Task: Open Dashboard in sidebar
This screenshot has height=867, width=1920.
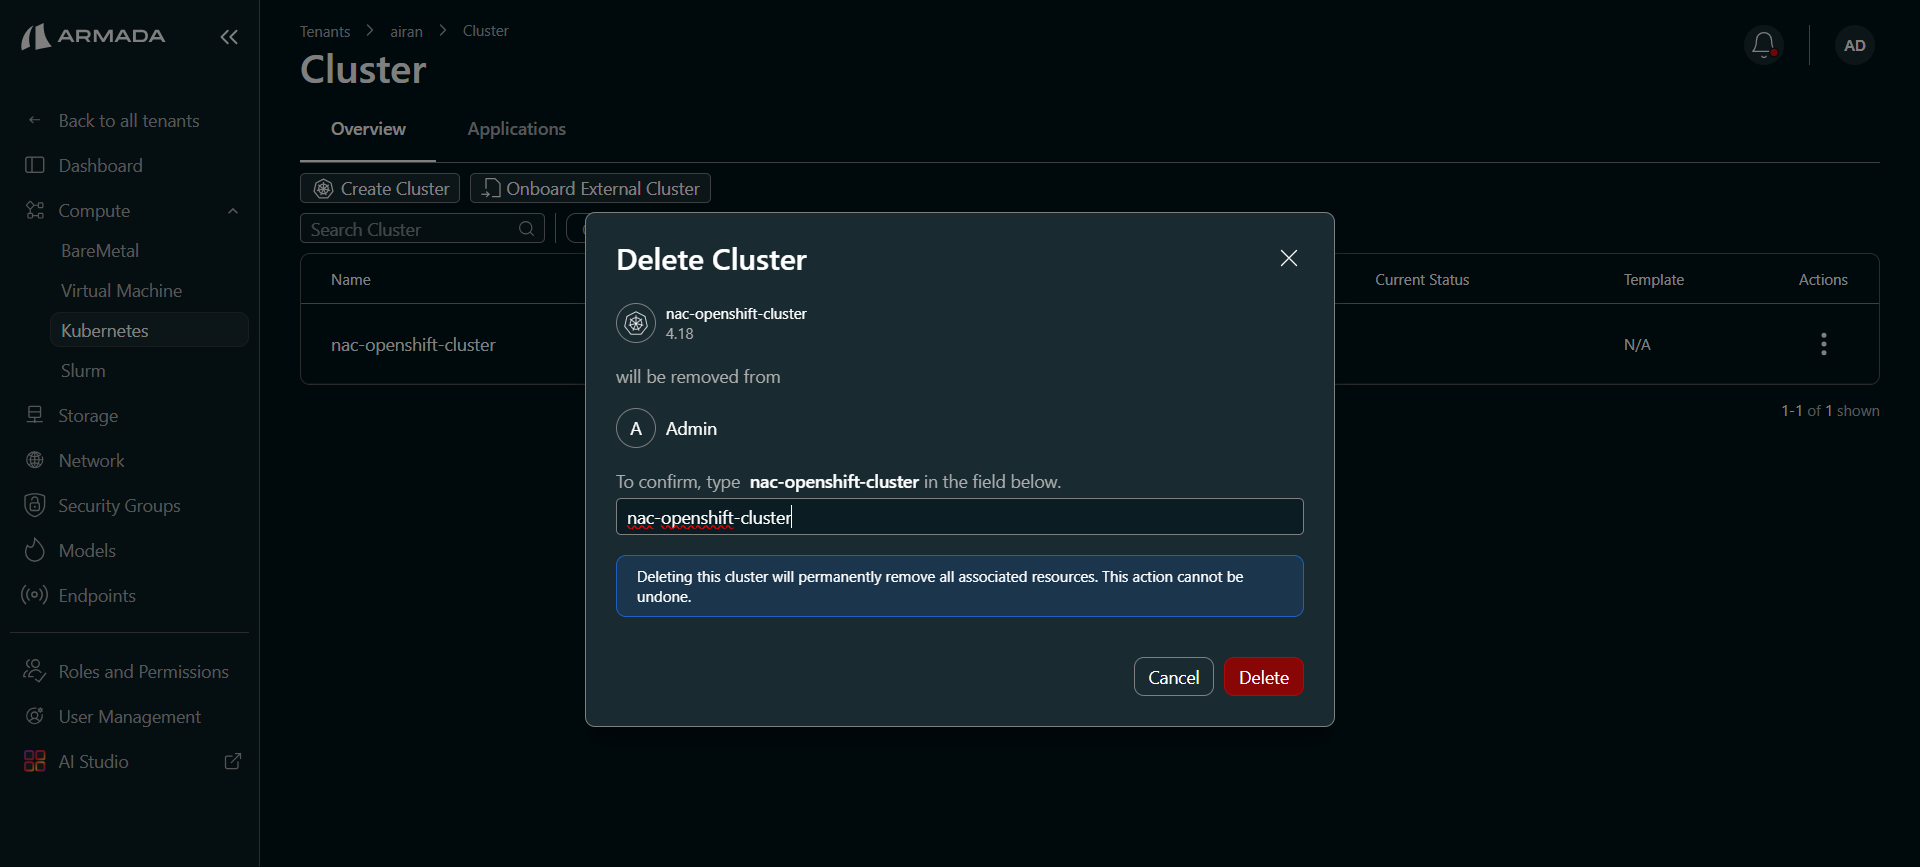Action: pos(100,166)
